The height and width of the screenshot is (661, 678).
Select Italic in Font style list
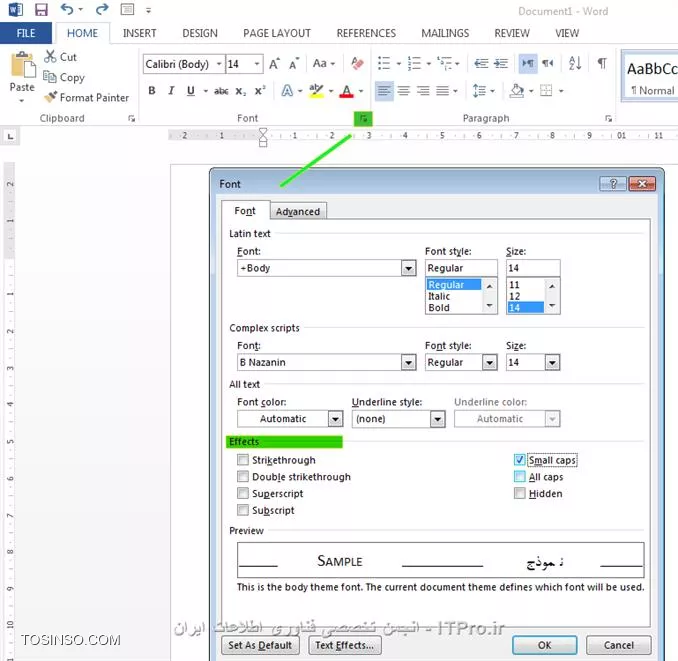point(439,296)
